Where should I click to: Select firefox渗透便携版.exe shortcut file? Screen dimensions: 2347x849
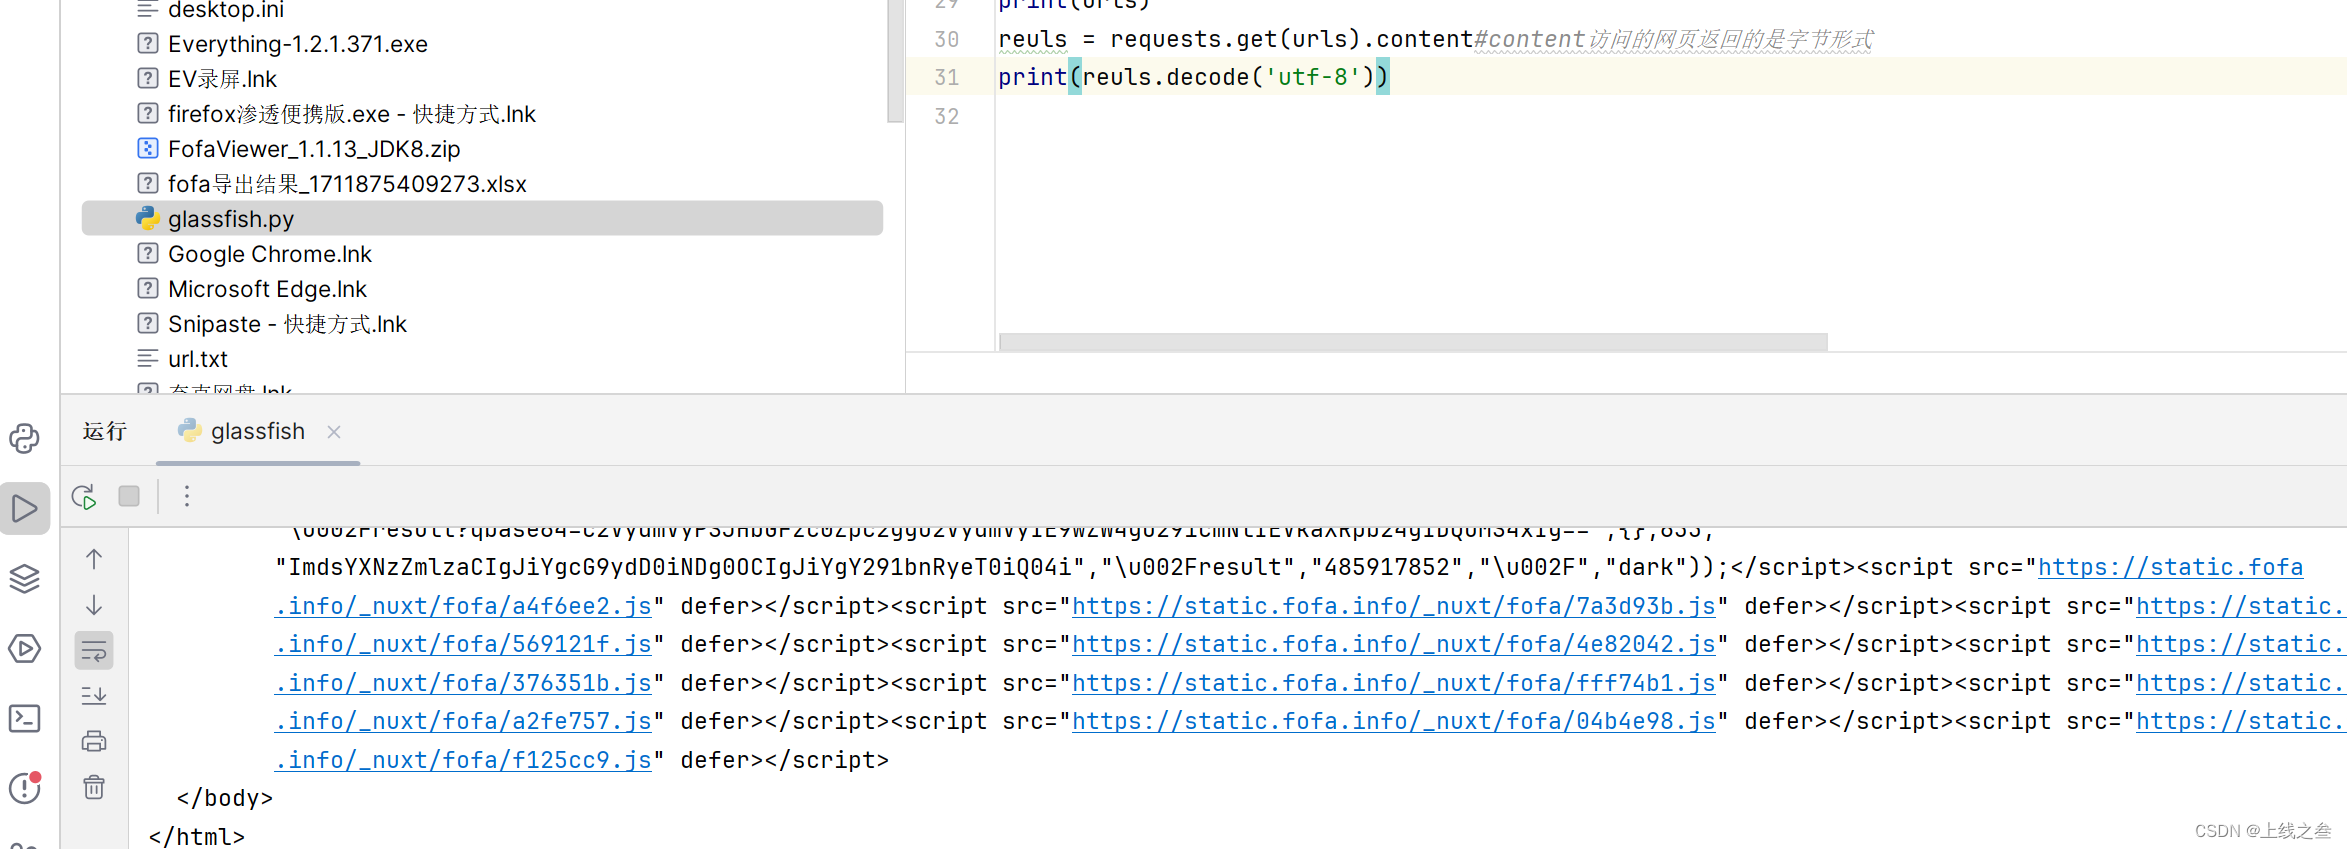click(x=352, y=114)
